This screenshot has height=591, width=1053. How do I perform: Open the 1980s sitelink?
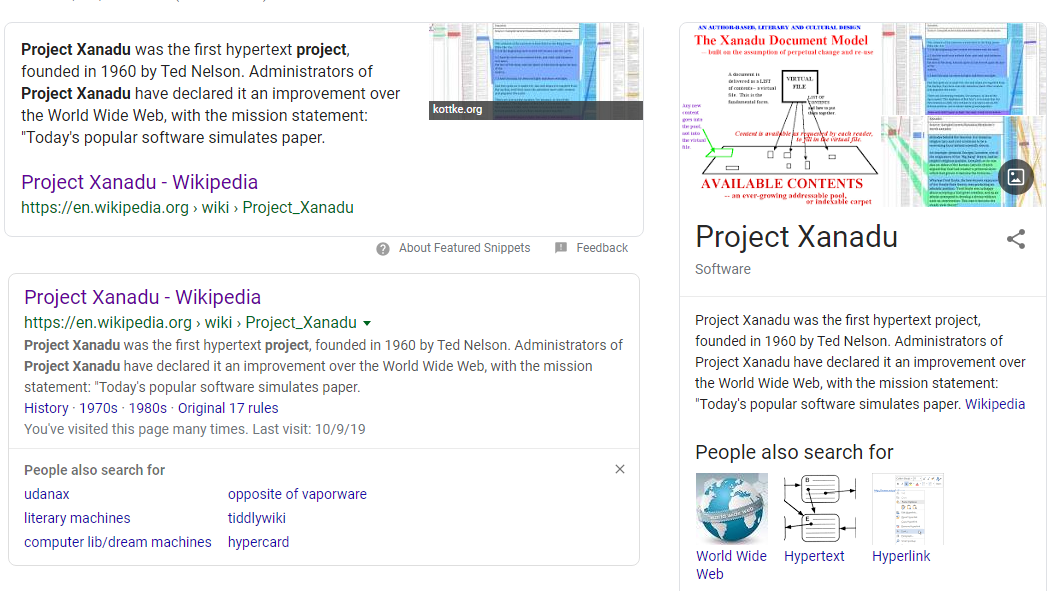pos(148,408)
